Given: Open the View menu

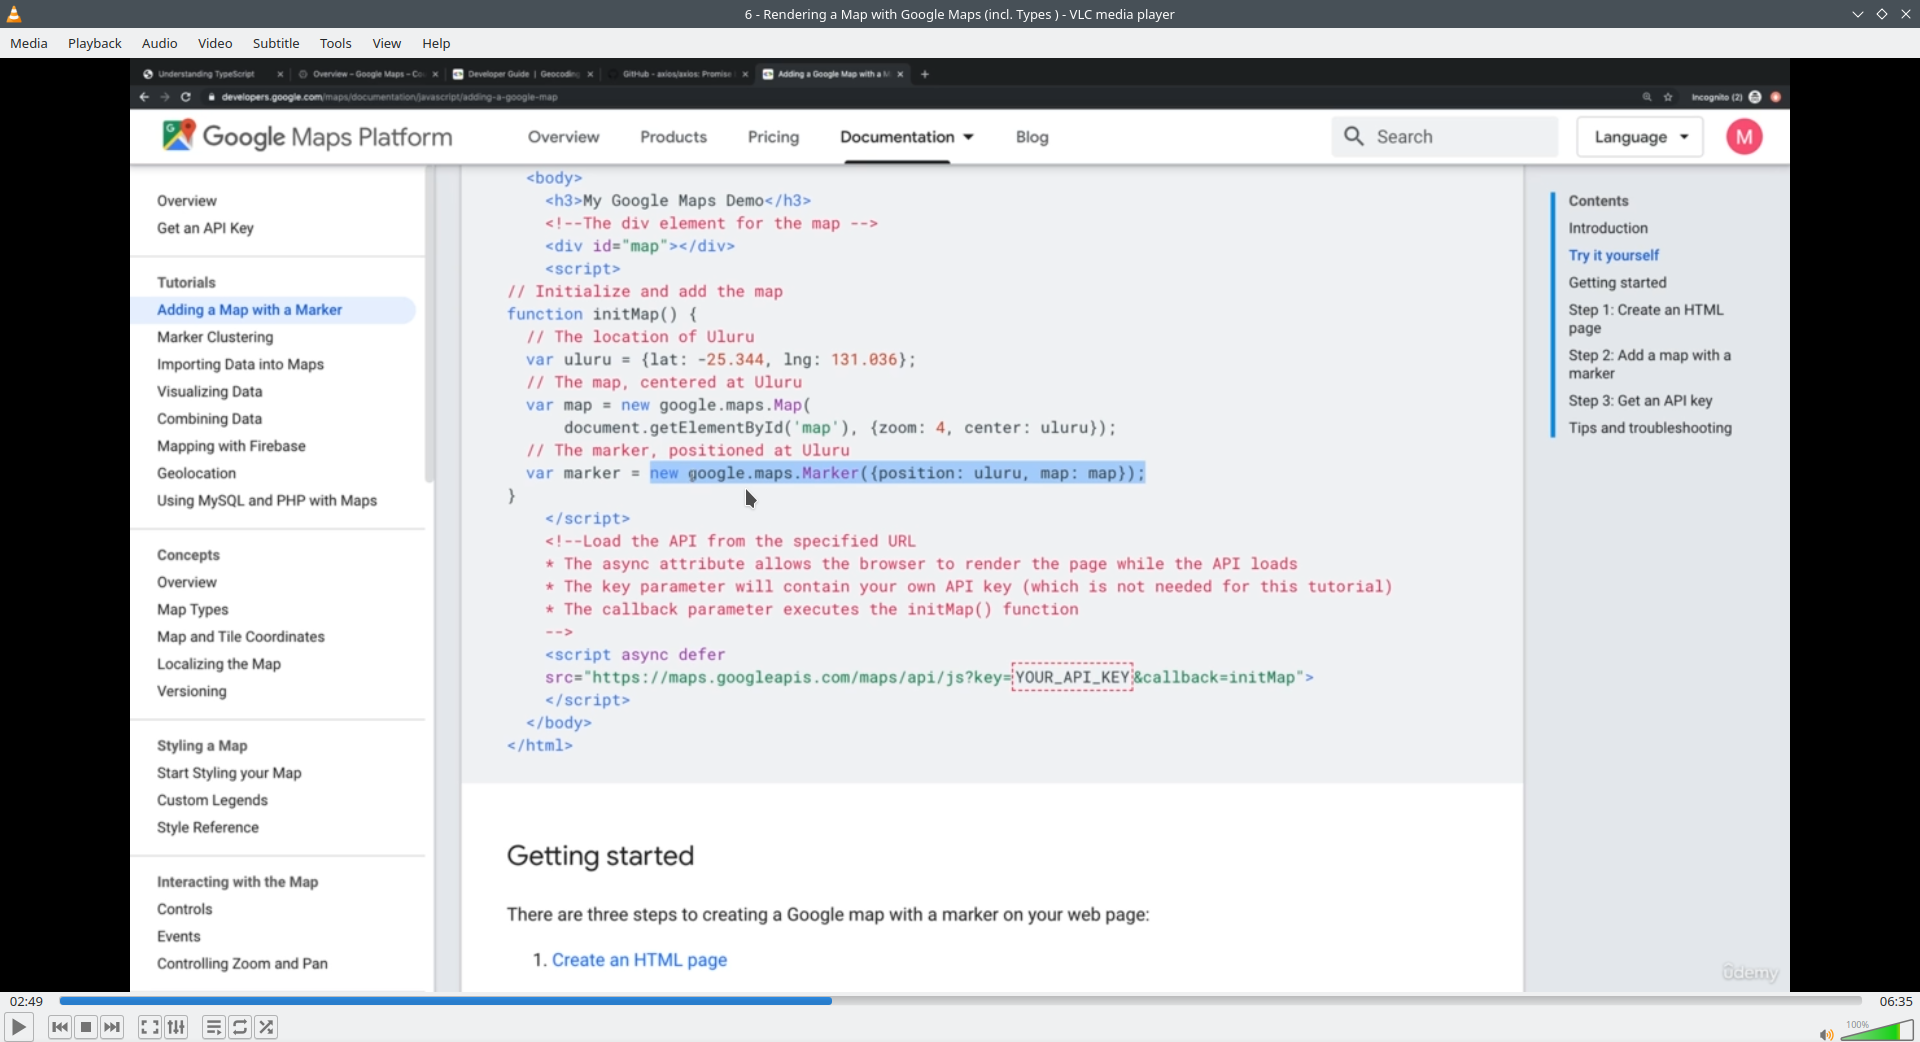Looking at the screenshot, I should pyautogui.click(x=387, y=43).
